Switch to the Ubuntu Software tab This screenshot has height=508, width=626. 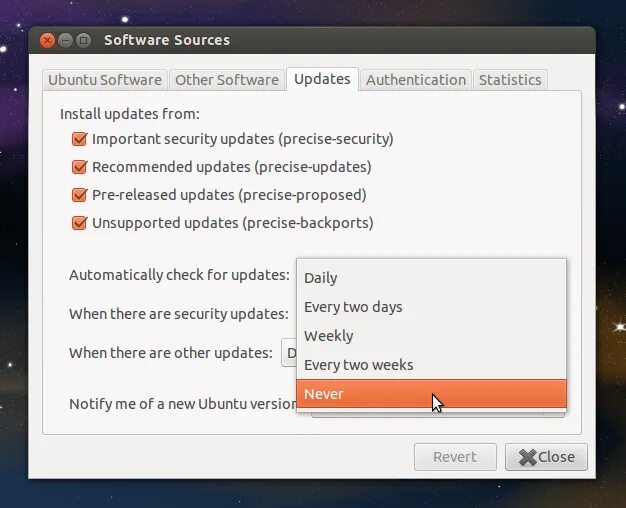click(105, 80)
